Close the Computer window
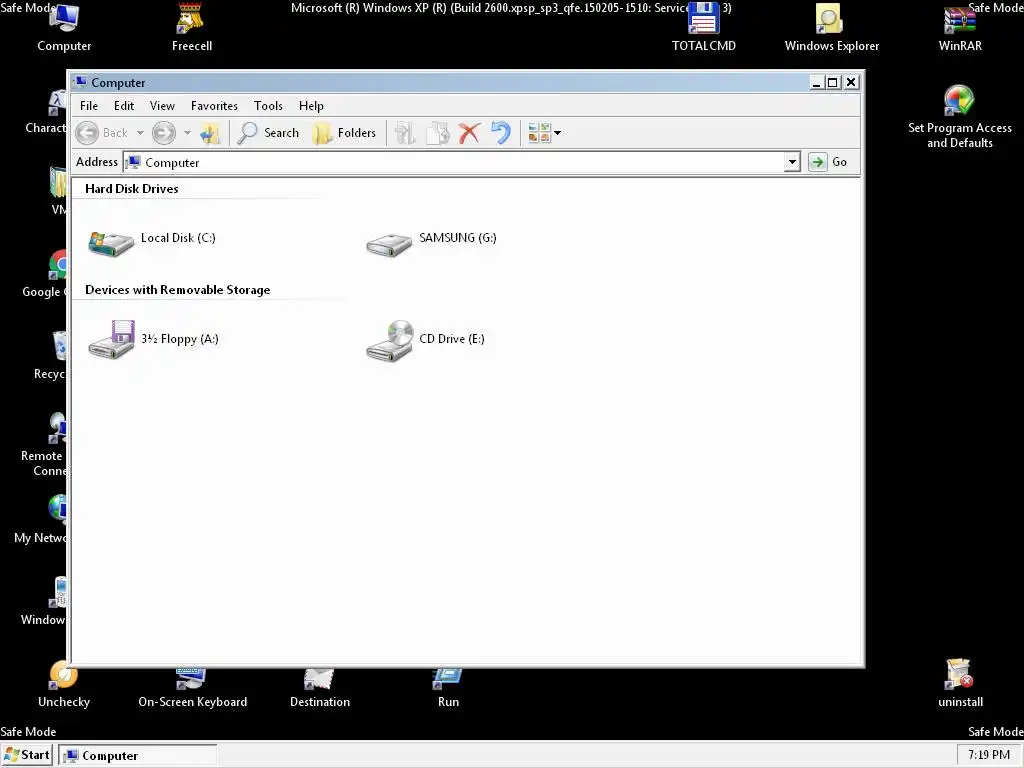The width and height of the screenshot is (1024, 768). click(x=851, y=82)
